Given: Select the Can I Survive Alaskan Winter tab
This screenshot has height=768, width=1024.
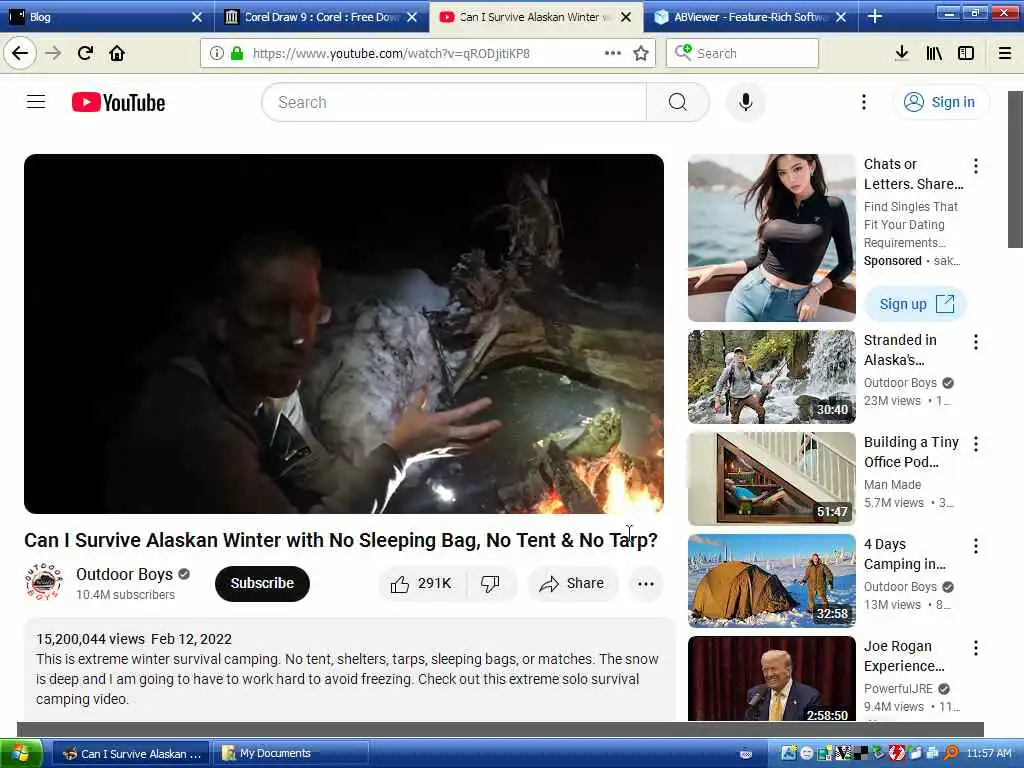Looking at the screenshot, I should click(536, 17).
